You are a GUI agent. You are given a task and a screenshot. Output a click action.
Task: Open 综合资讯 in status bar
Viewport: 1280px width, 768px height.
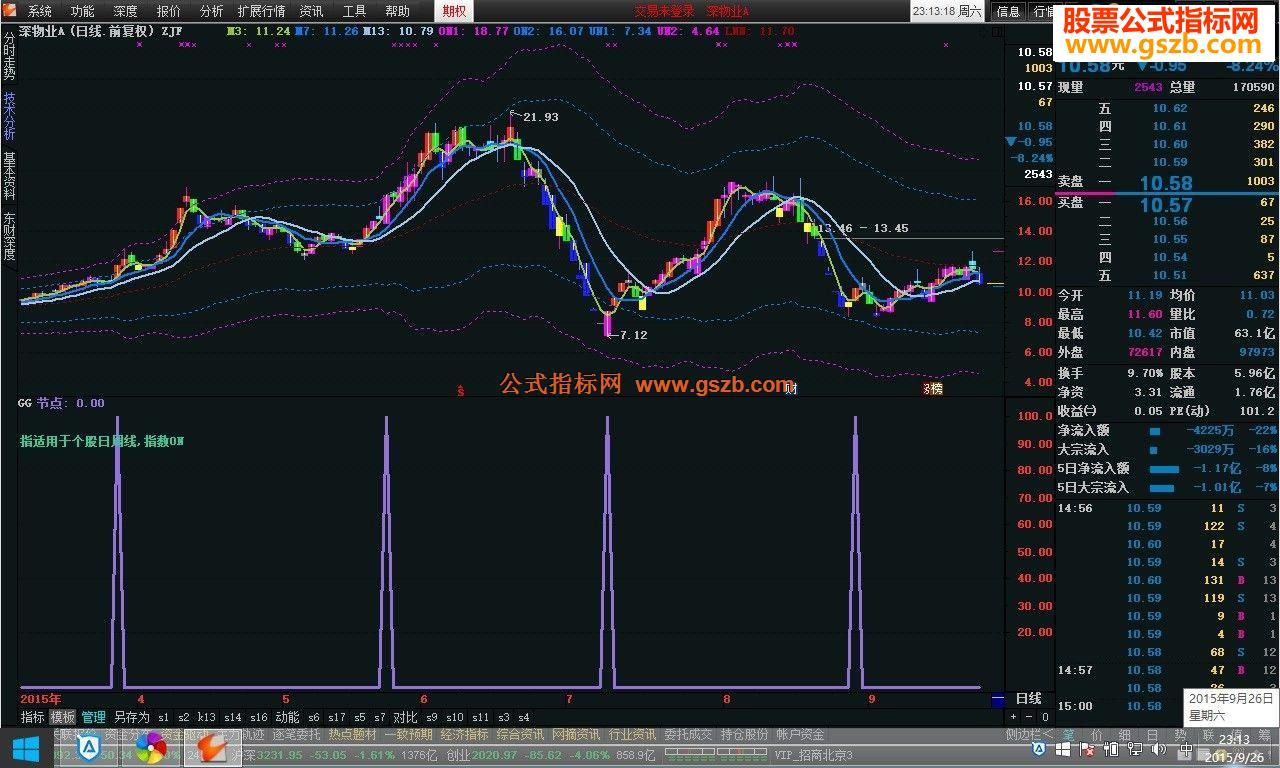[520, 734]
